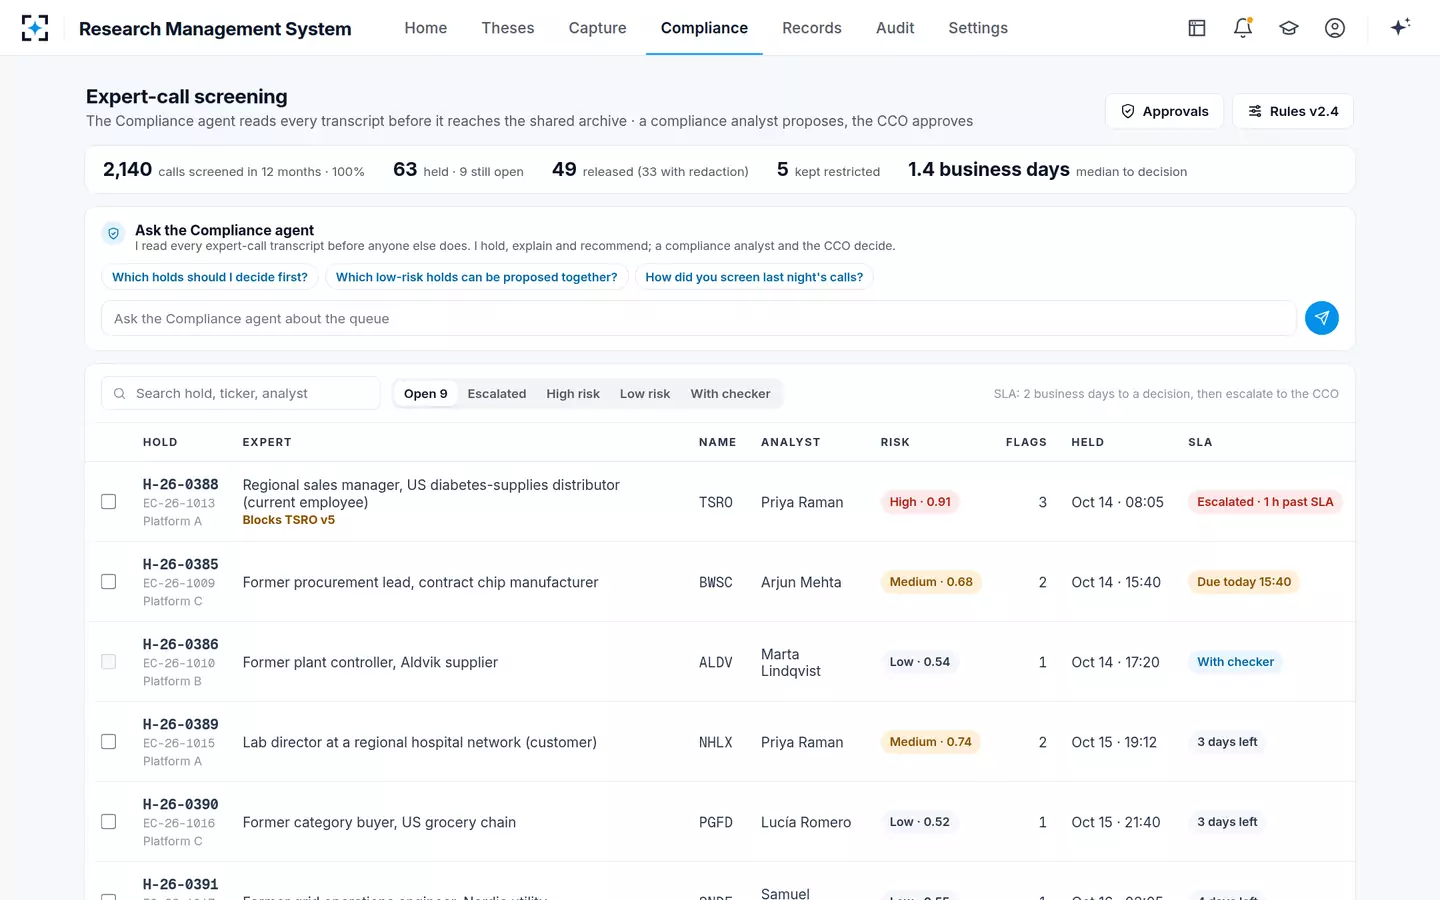Check the box for hold H-26-0389

pos(109,742)
